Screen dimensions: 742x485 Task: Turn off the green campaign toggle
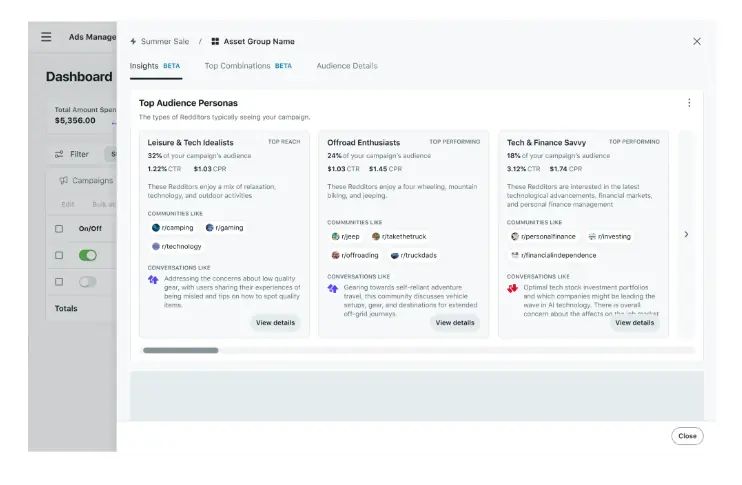tap(88, 256)
